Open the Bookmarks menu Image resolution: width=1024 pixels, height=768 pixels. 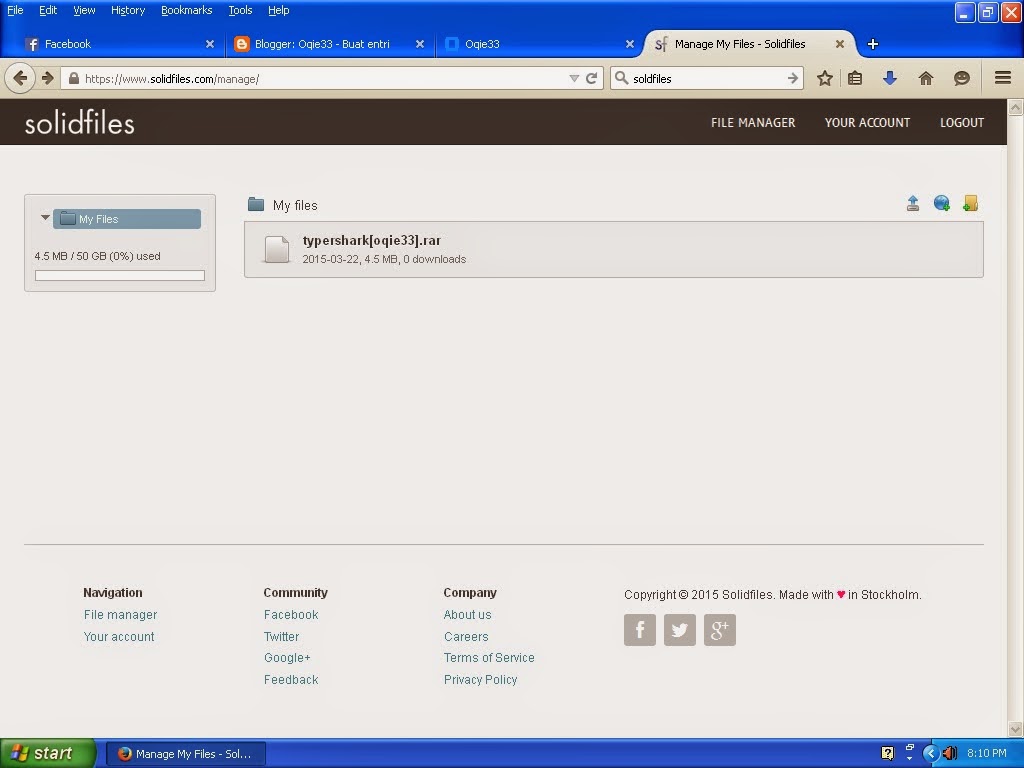pos(186,10)
